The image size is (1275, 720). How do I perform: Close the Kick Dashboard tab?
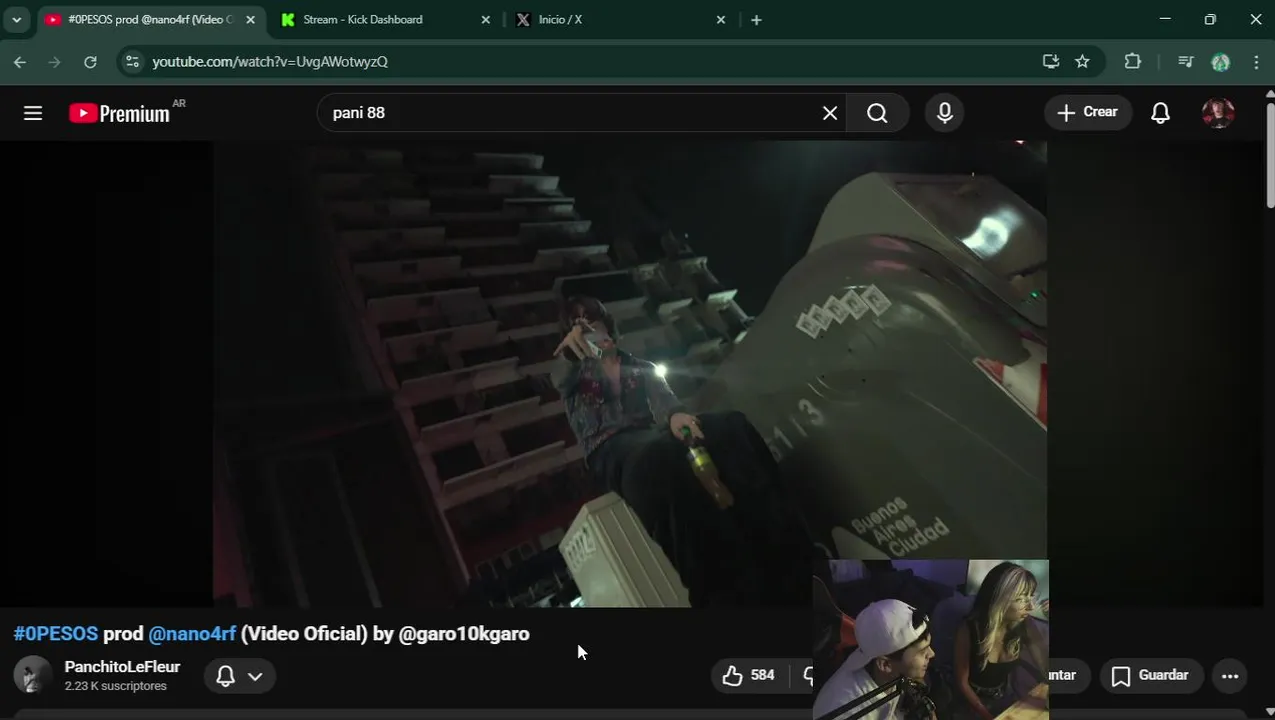pos(486,20)
